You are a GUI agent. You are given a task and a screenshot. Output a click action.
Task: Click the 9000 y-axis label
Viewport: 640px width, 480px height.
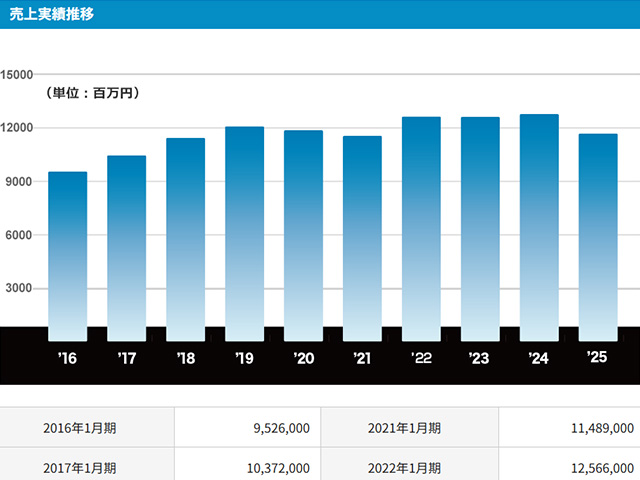21,182
